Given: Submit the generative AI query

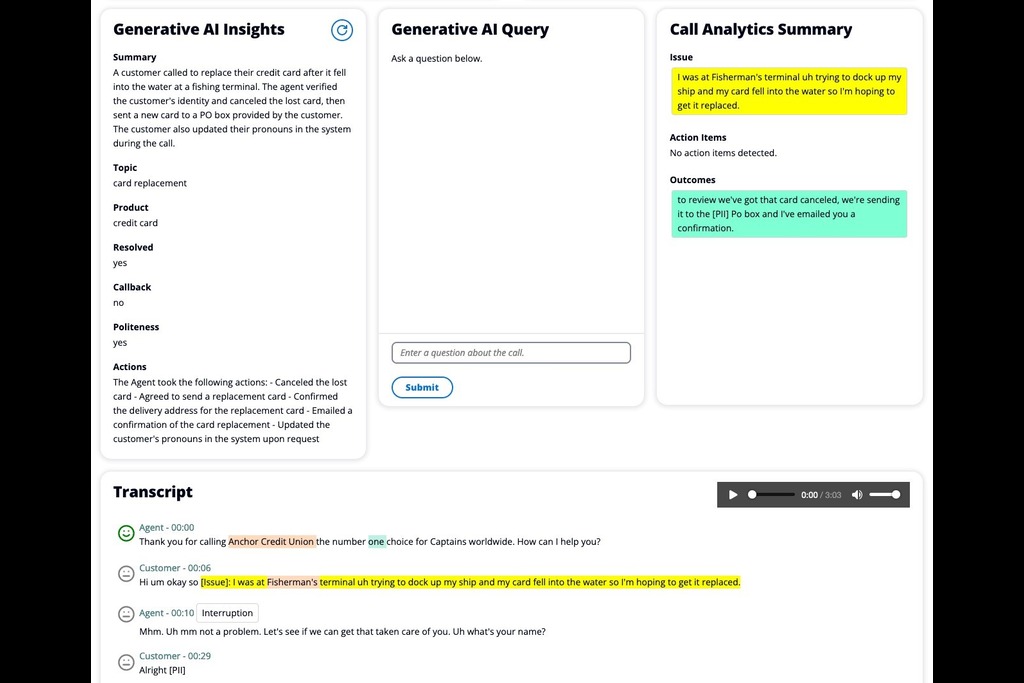Looking at the screenshot, I should coord(422,387).
